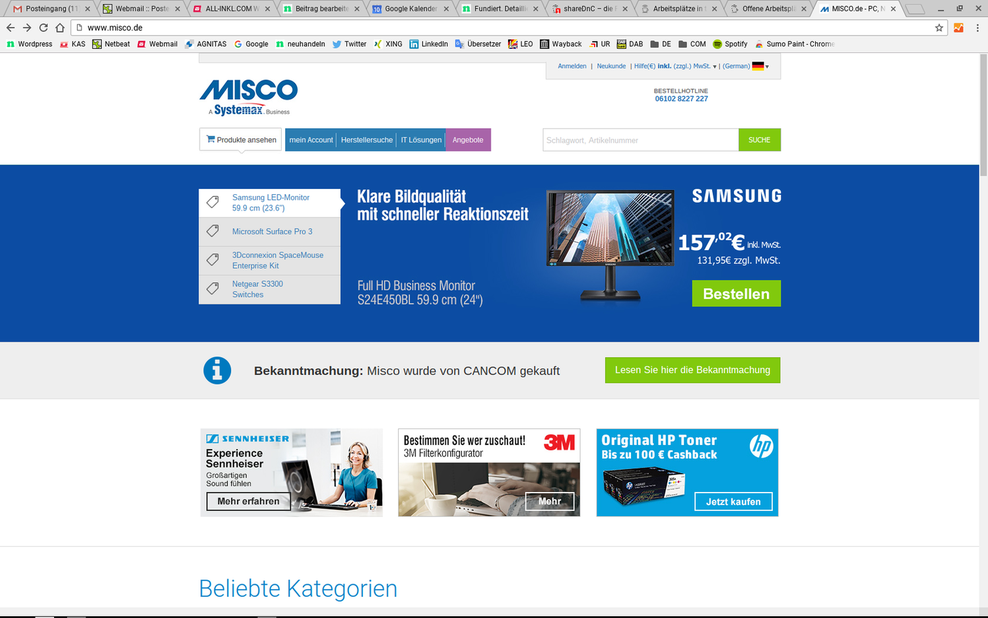
Task: Close the MISCO.de browser tab
Action: pos(893,9)
